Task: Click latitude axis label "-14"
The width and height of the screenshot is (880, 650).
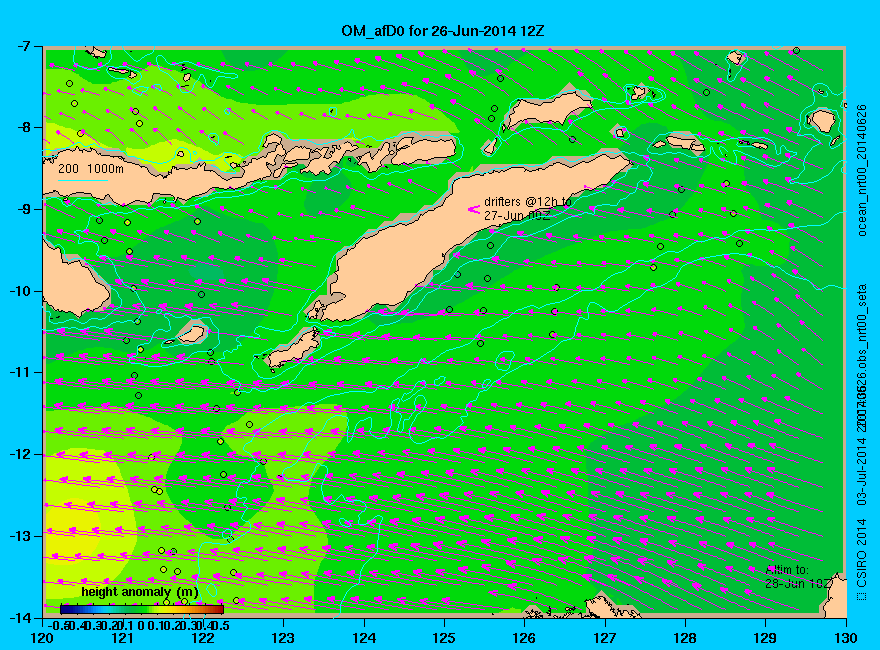Action: [20, 617]
